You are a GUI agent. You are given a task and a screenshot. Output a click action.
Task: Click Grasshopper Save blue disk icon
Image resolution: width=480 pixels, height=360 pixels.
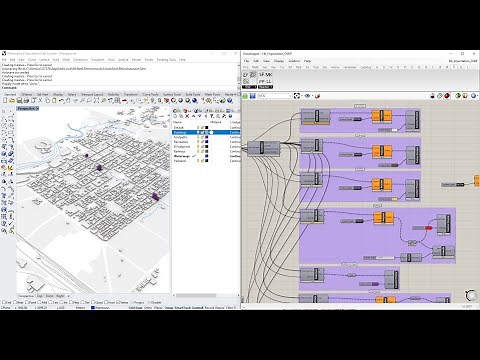point(252,96)
